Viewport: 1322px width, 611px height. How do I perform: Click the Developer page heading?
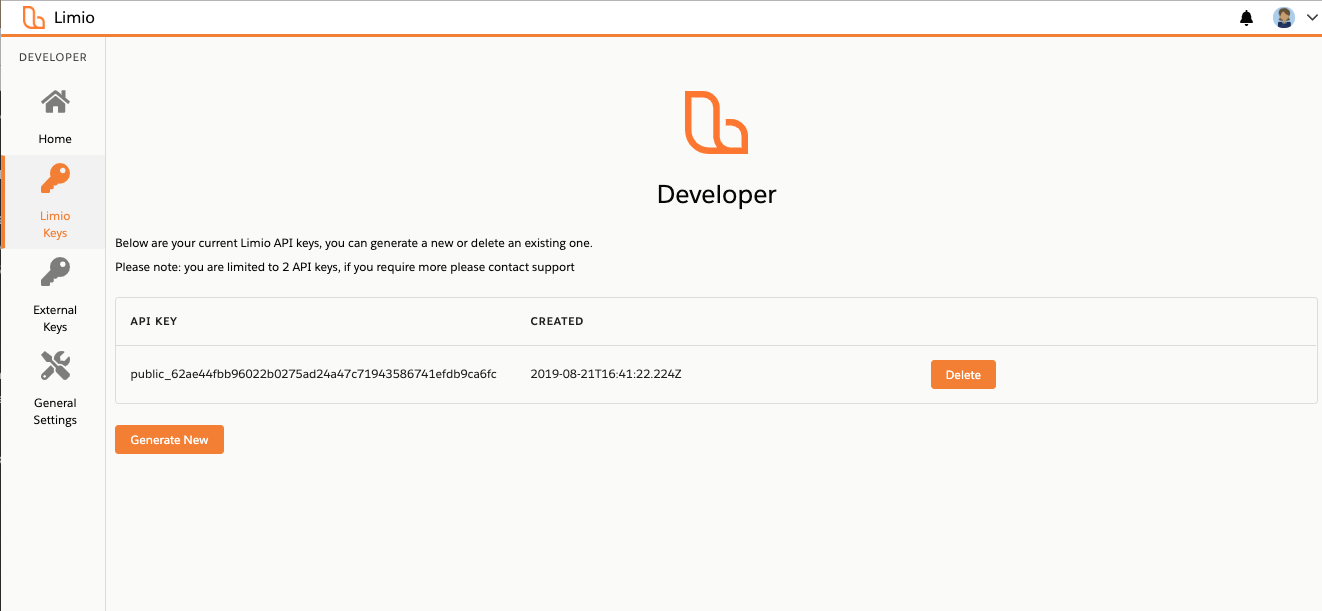coord(716,194)
